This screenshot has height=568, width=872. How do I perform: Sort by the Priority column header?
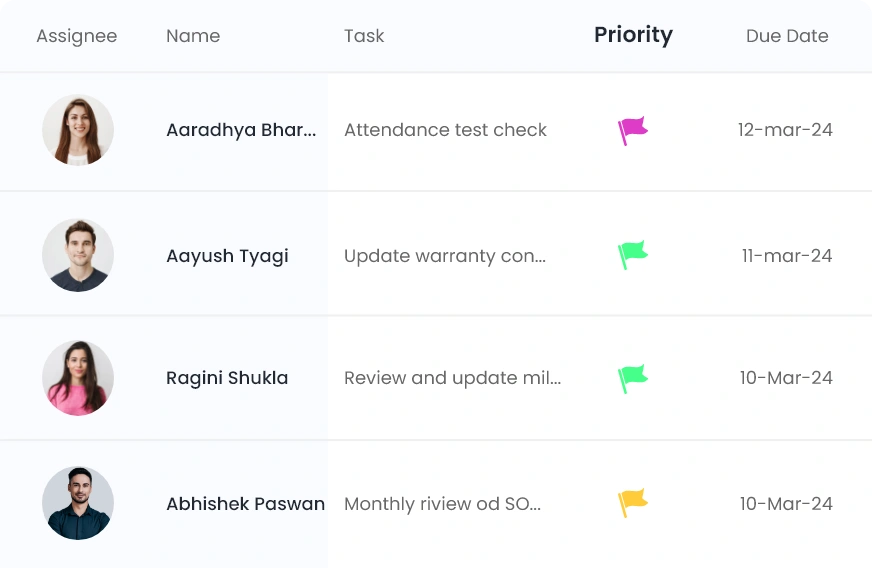[633, 35]
